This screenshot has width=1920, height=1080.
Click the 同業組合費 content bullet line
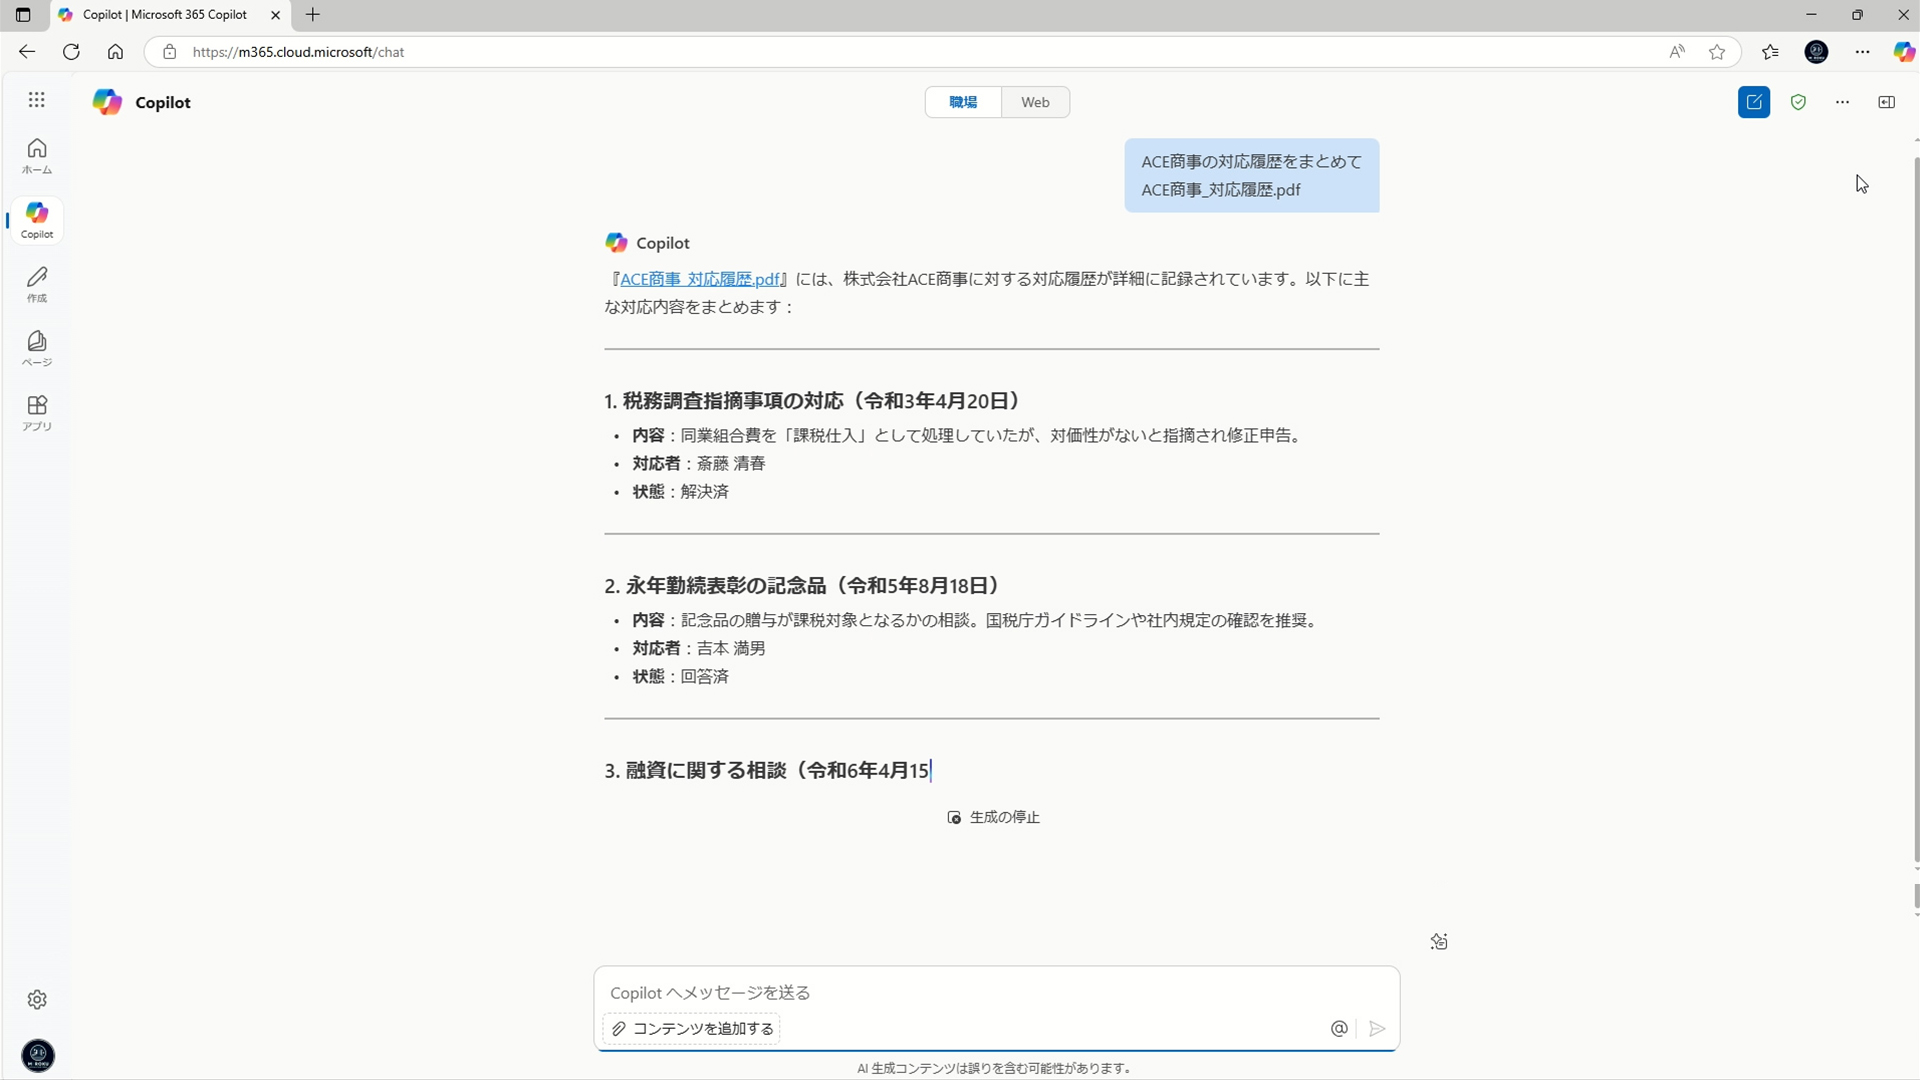point(968,435)
